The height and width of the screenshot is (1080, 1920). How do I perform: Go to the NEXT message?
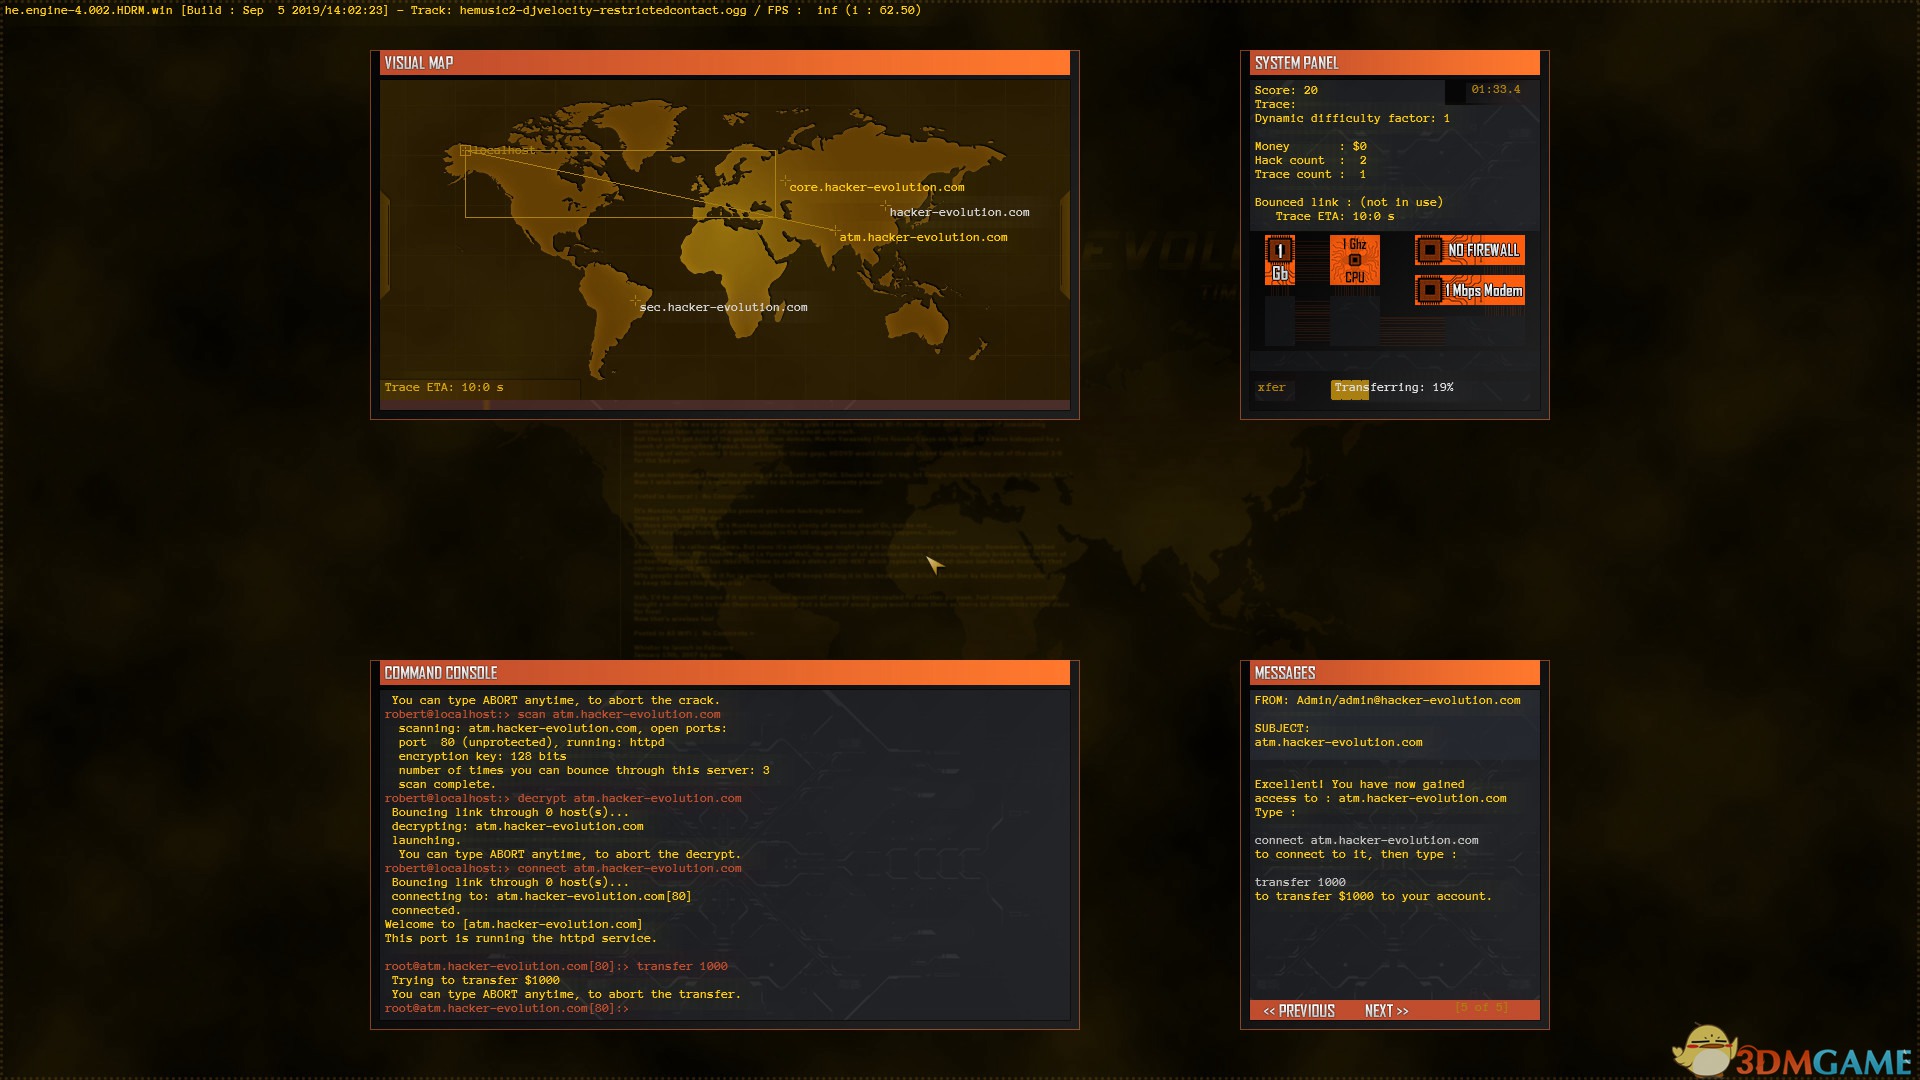(x=1386, y=1011)
